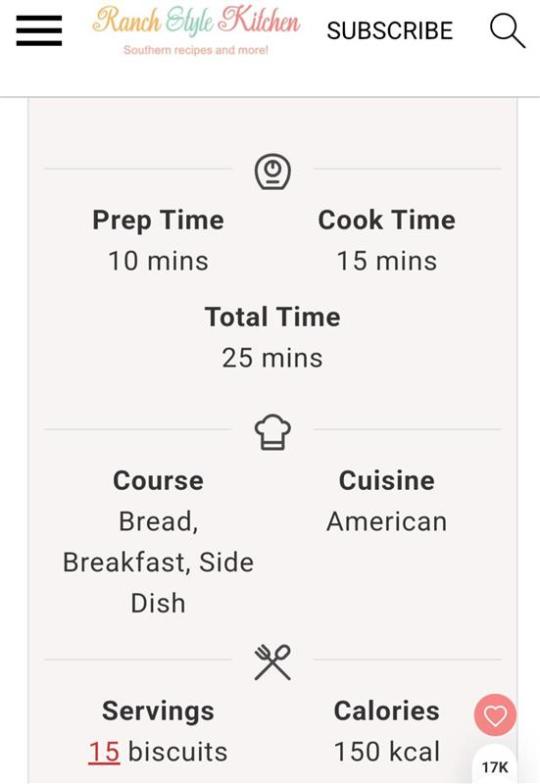This screenshot has width=540, height=784.
Task: Click the crossed utensils icon
Action: pyautogui.click(x=272, y=662)
